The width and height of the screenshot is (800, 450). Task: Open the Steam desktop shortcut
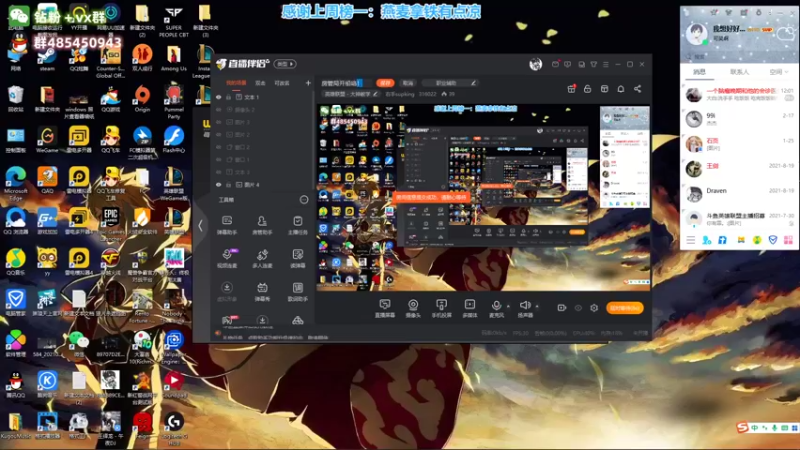click(x=47, y=59)
